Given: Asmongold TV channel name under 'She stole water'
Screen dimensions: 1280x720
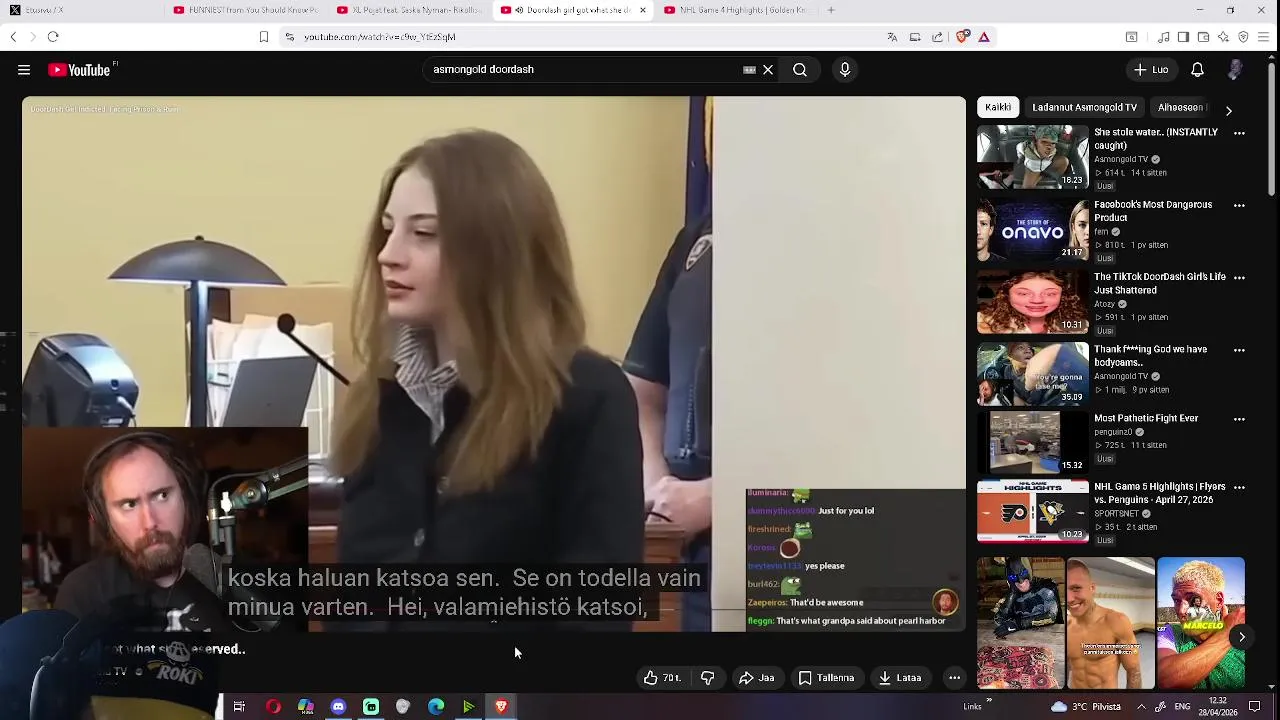Looking at the screenshot, I should coord(1121,159).
